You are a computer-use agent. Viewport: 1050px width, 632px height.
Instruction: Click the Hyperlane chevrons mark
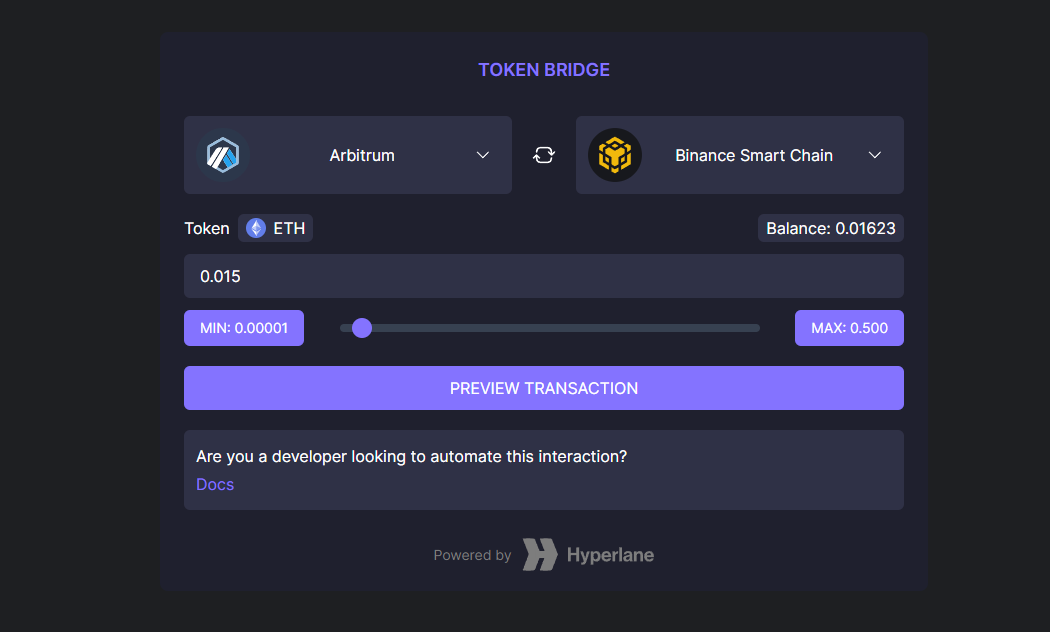(x=538, y=554)
